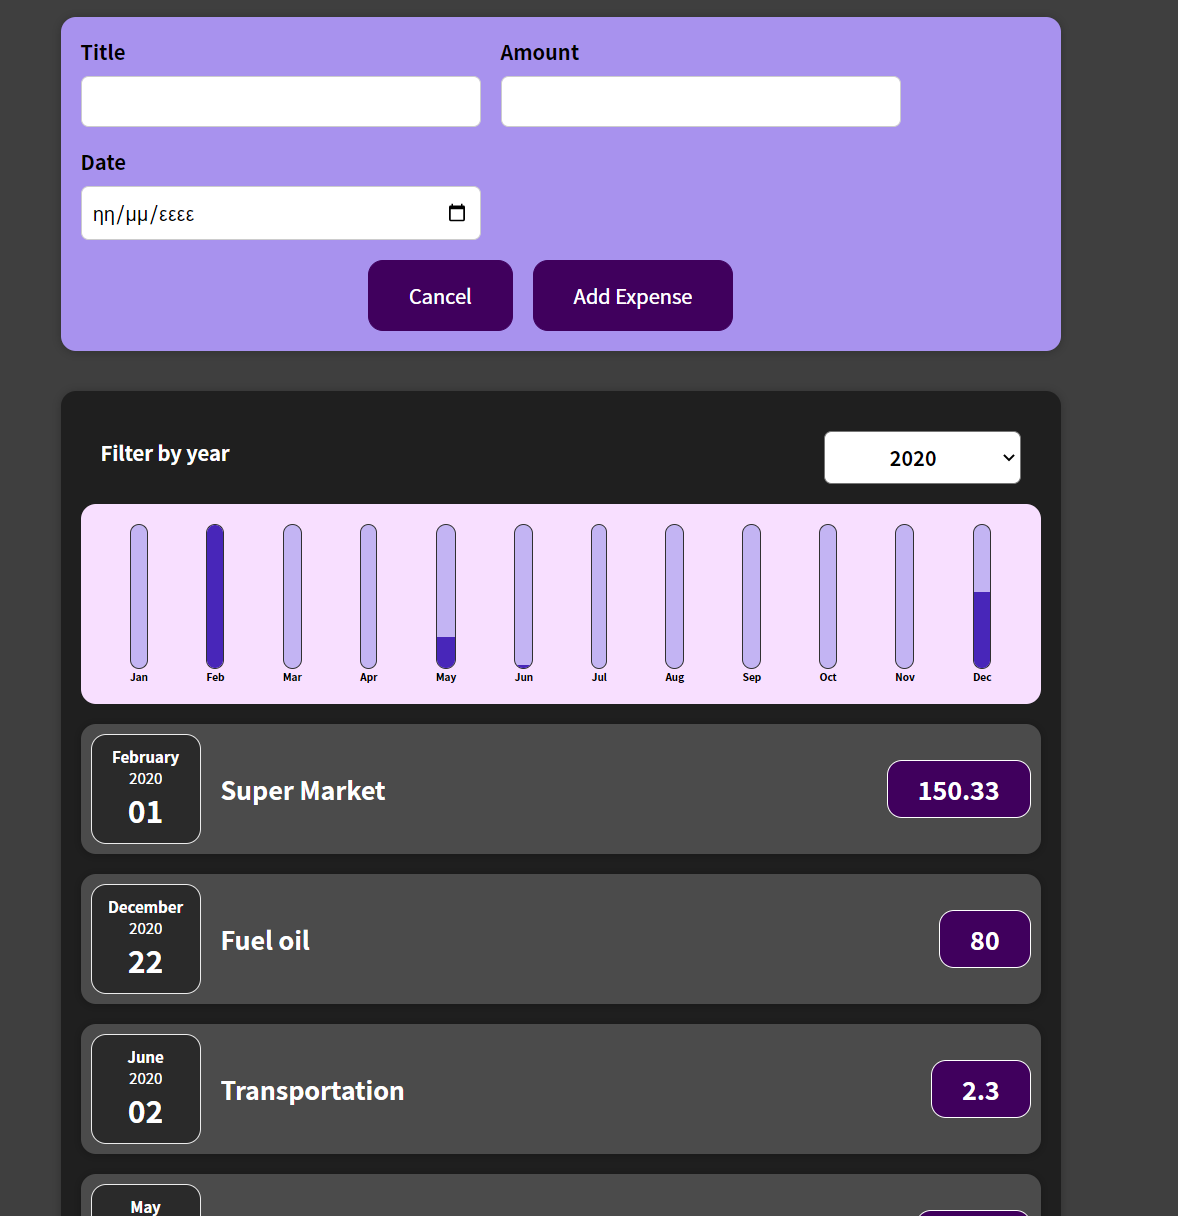The height and width of the screenshot is (1216, 1178).
Task: Click the 150.33 price badge
Action: (958, 790)
